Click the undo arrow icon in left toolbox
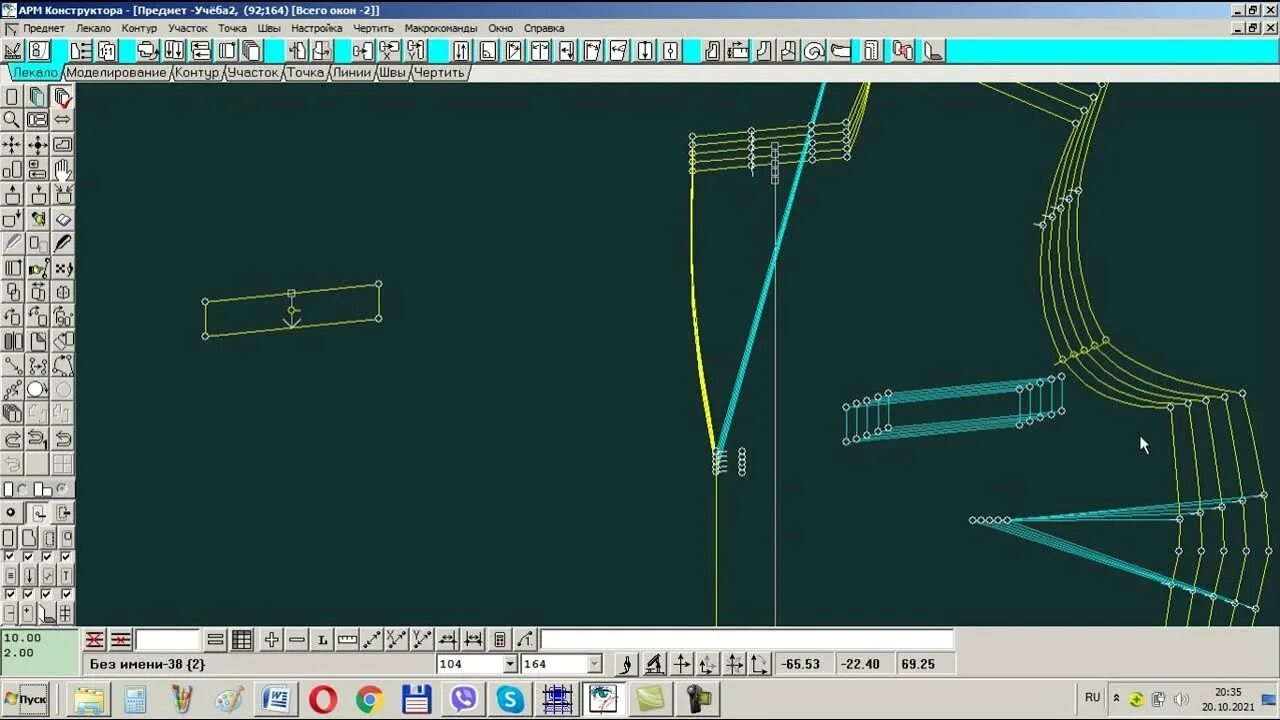The height and width of the screenshot is (720, 1280). tap(62, 437)
